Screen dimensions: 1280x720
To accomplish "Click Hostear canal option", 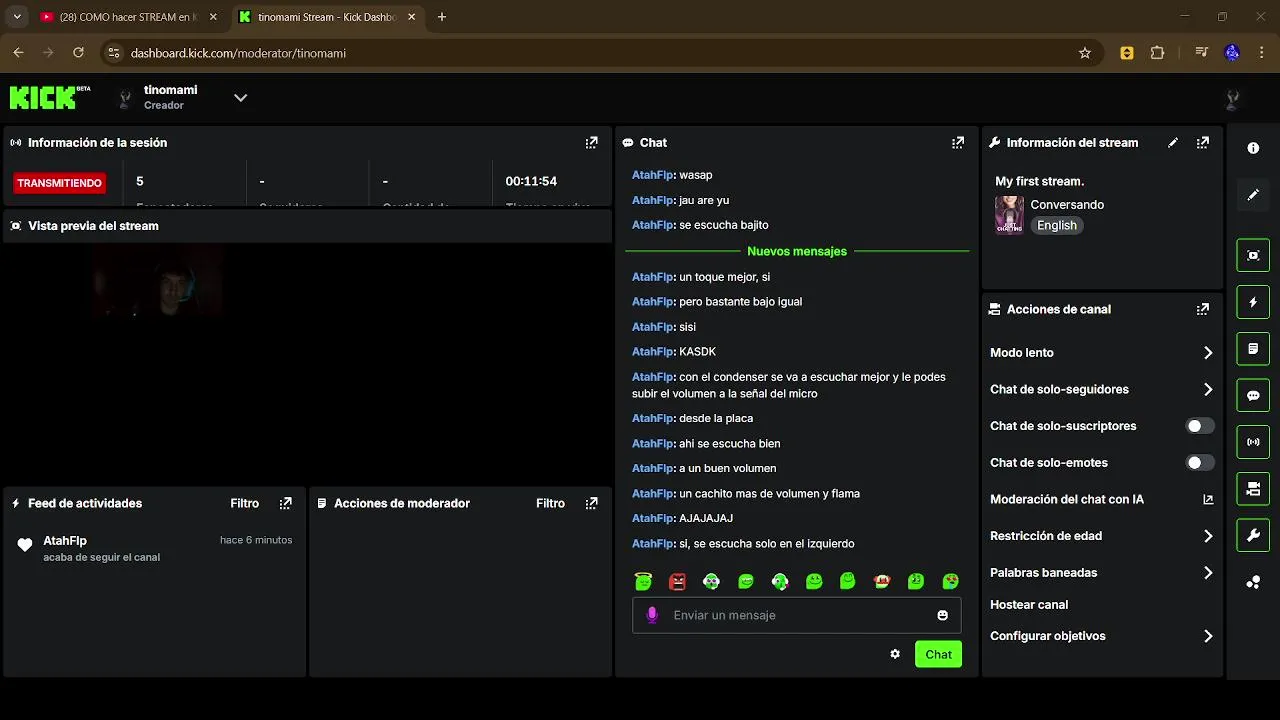I will click(1029, 605).
